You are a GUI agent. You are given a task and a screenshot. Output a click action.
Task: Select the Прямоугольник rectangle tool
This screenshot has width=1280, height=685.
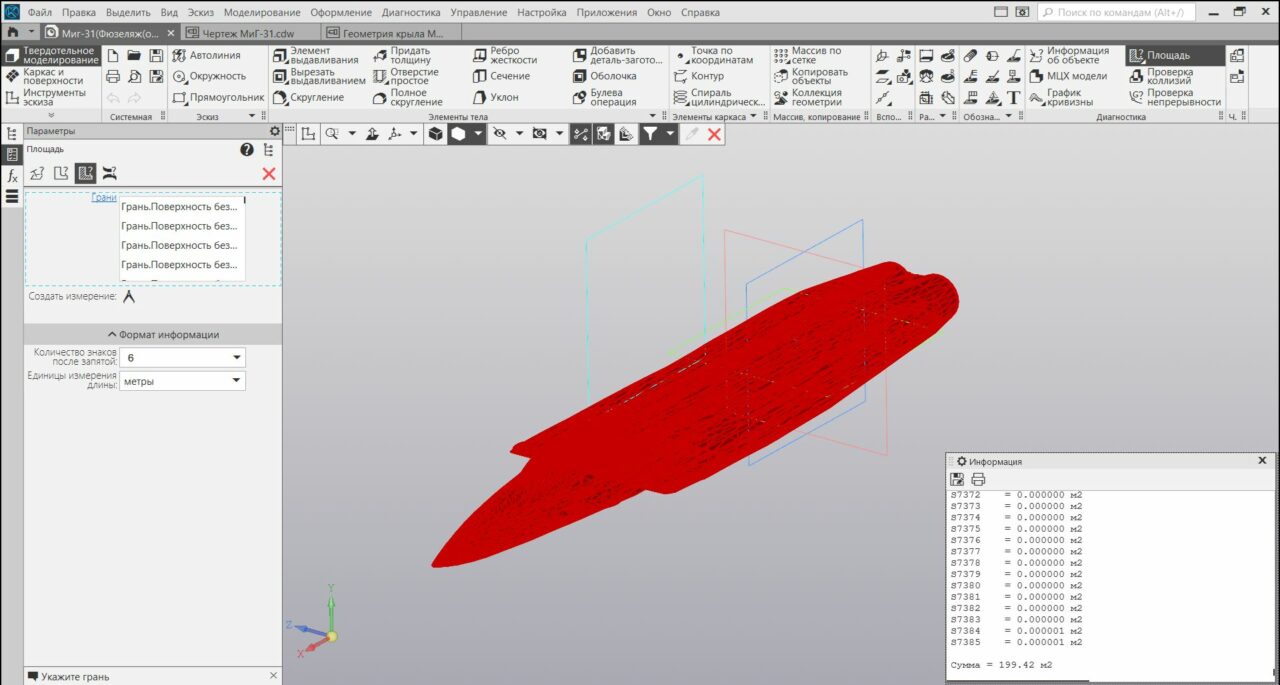(x=218, y=97)
